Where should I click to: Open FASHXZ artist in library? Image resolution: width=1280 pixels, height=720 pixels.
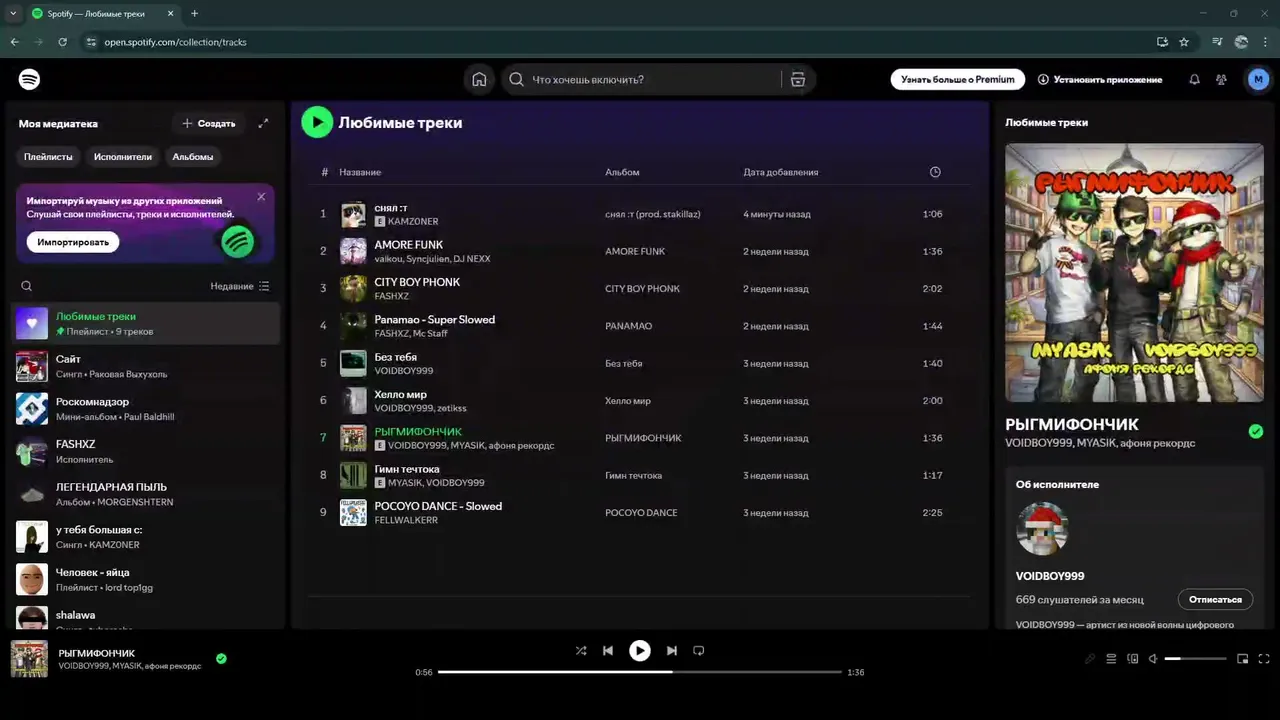click(147, 451)
